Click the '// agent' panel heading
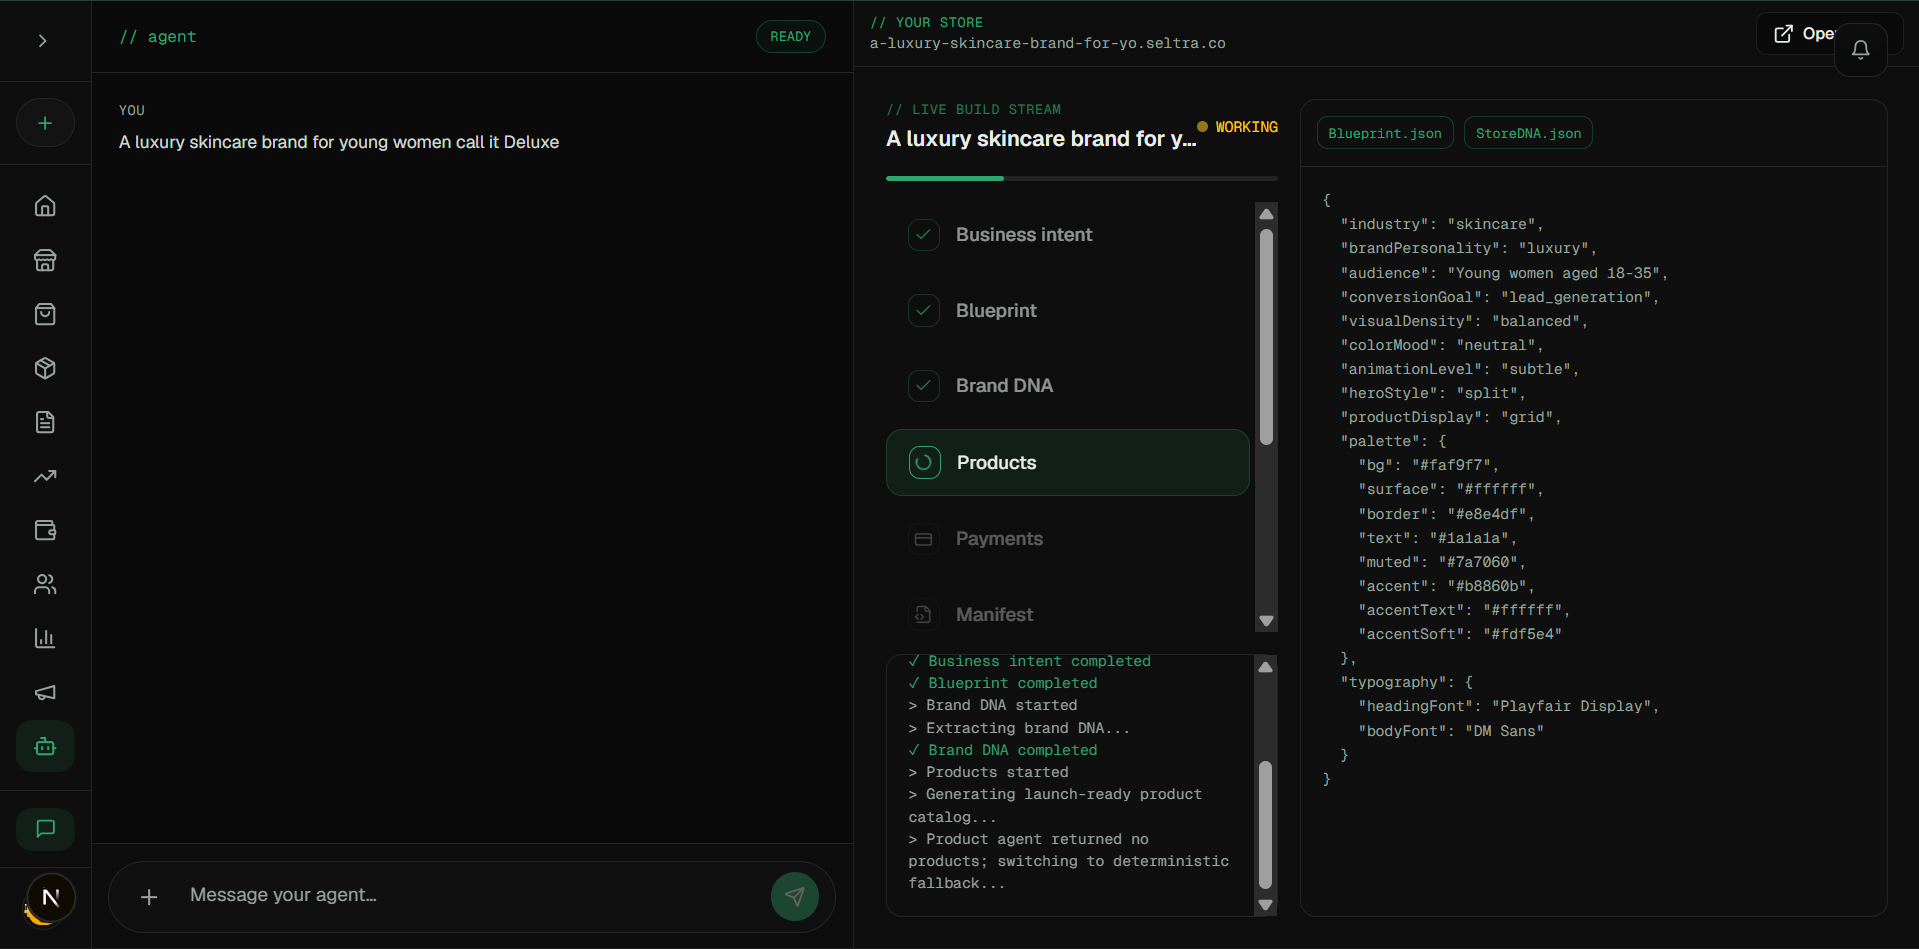 point(158,37)
